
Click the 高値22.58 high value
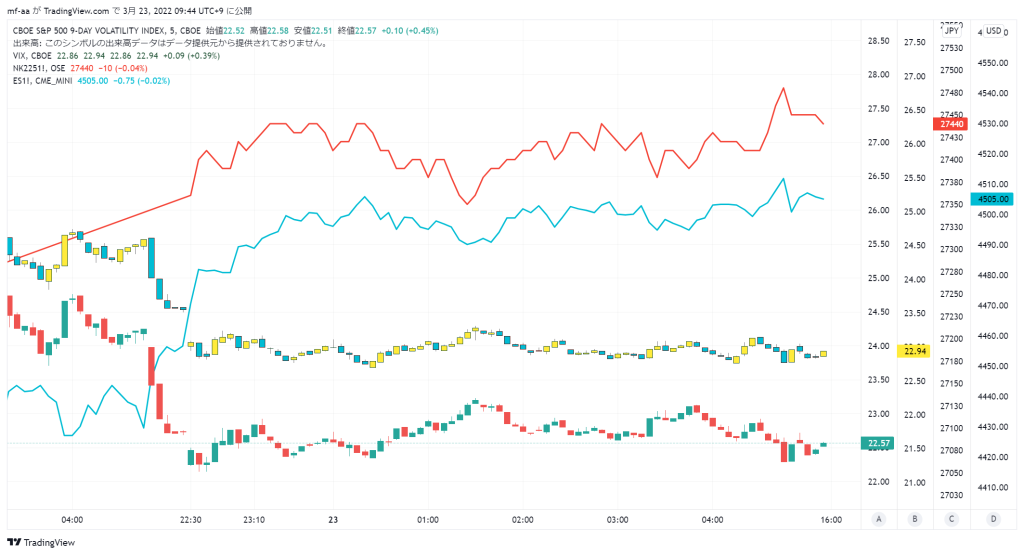click(269, 31)
